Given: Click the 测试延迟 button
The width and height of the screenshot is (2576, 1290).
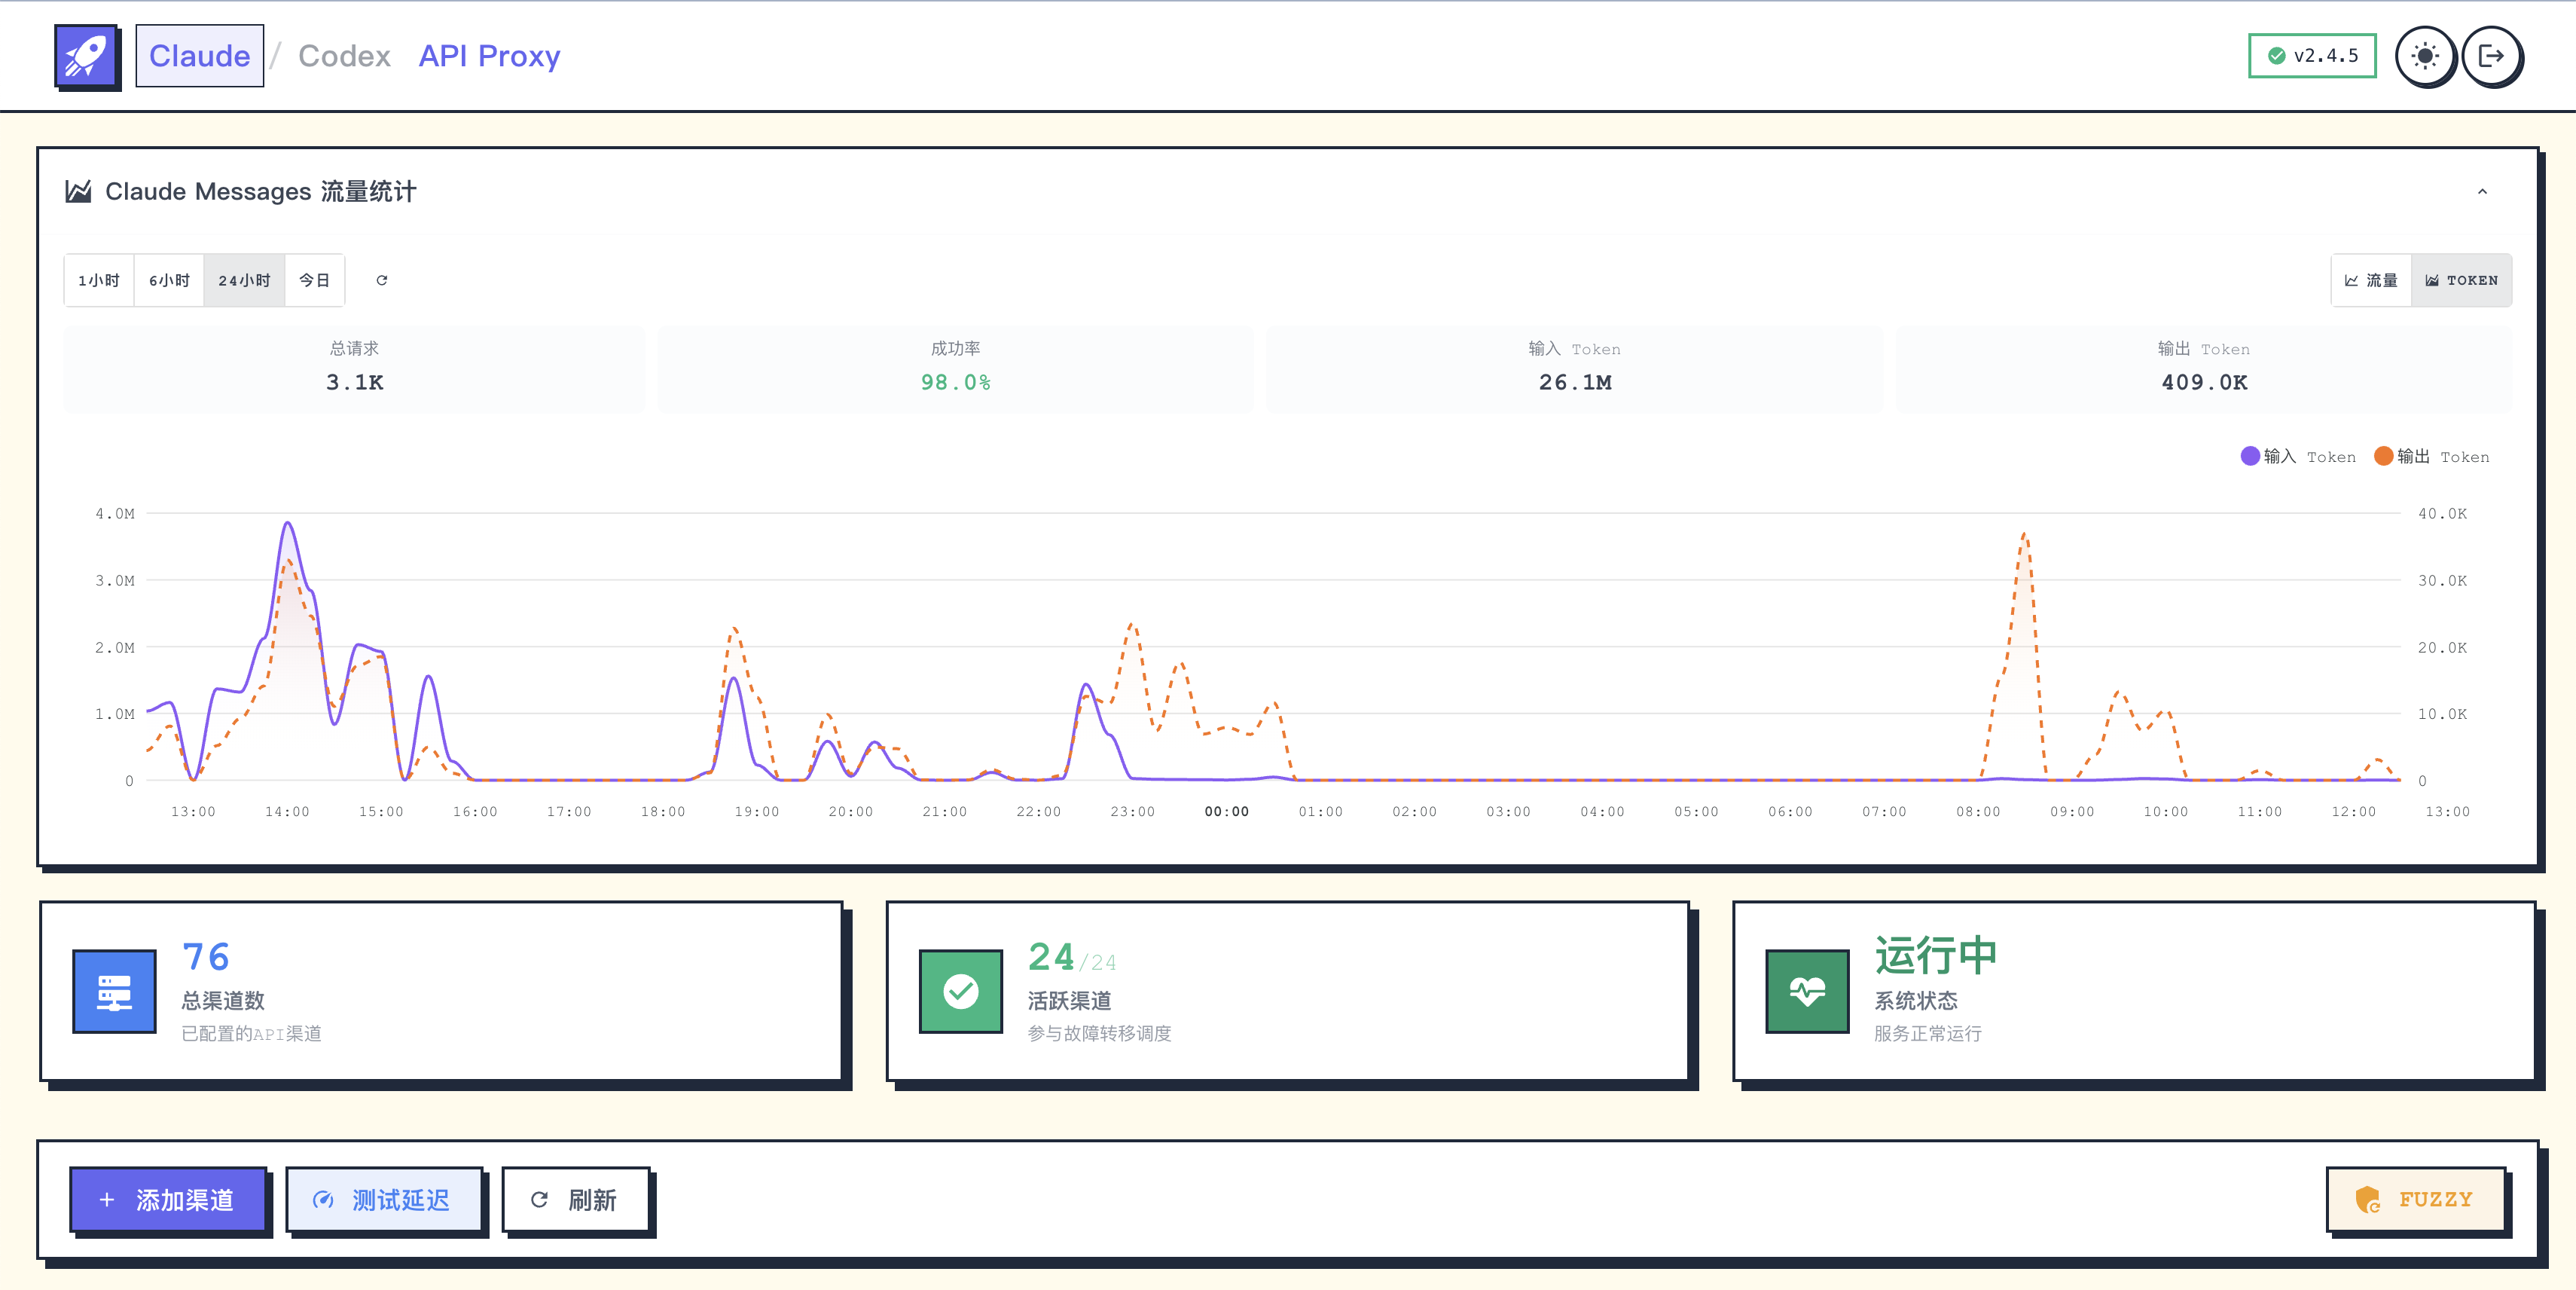Looking at the screenshot, I should (x=384, y=1199).
